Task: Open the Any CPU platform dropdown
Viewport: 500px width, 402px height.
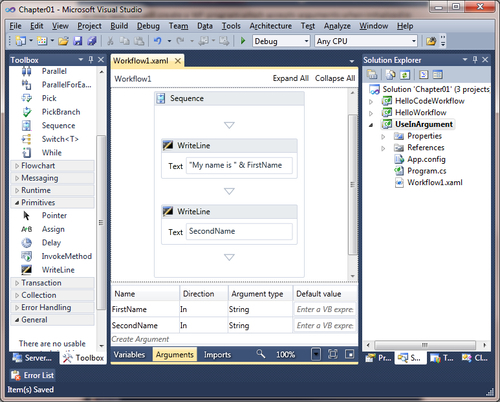Action: pyautogui.click(x=414, y=41)
